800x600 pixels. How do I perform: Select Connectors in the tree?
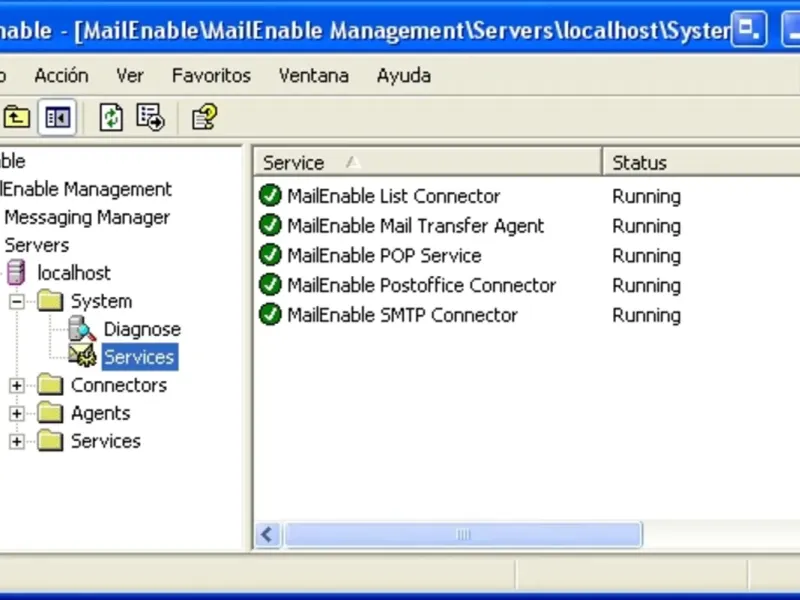(x=118, y=385)
